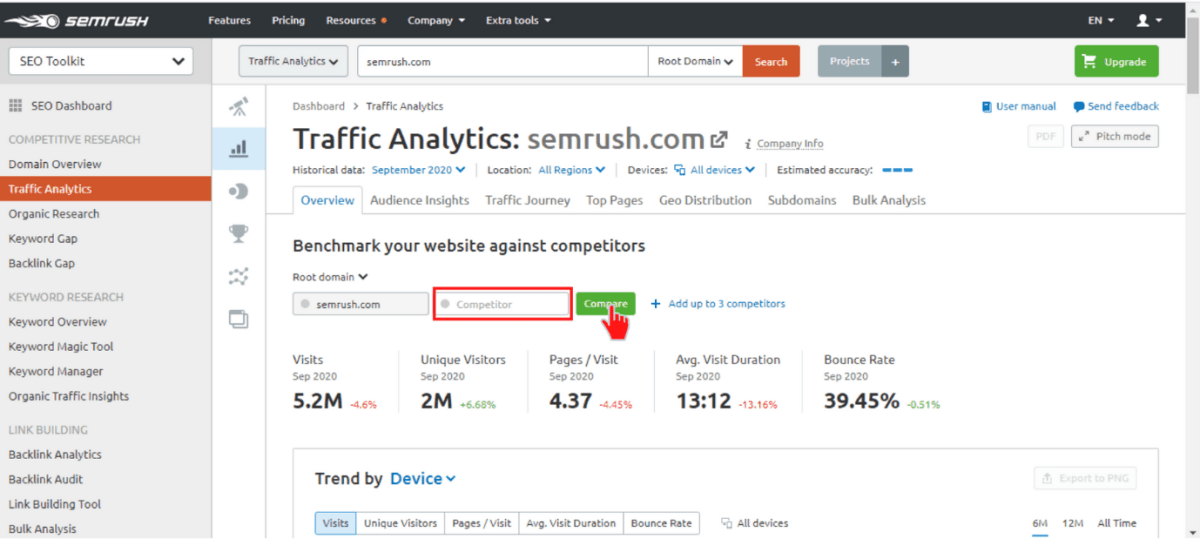Select the Bounce Rate trend metric
Screen dimensions: 1200x539
coord(661,523)
